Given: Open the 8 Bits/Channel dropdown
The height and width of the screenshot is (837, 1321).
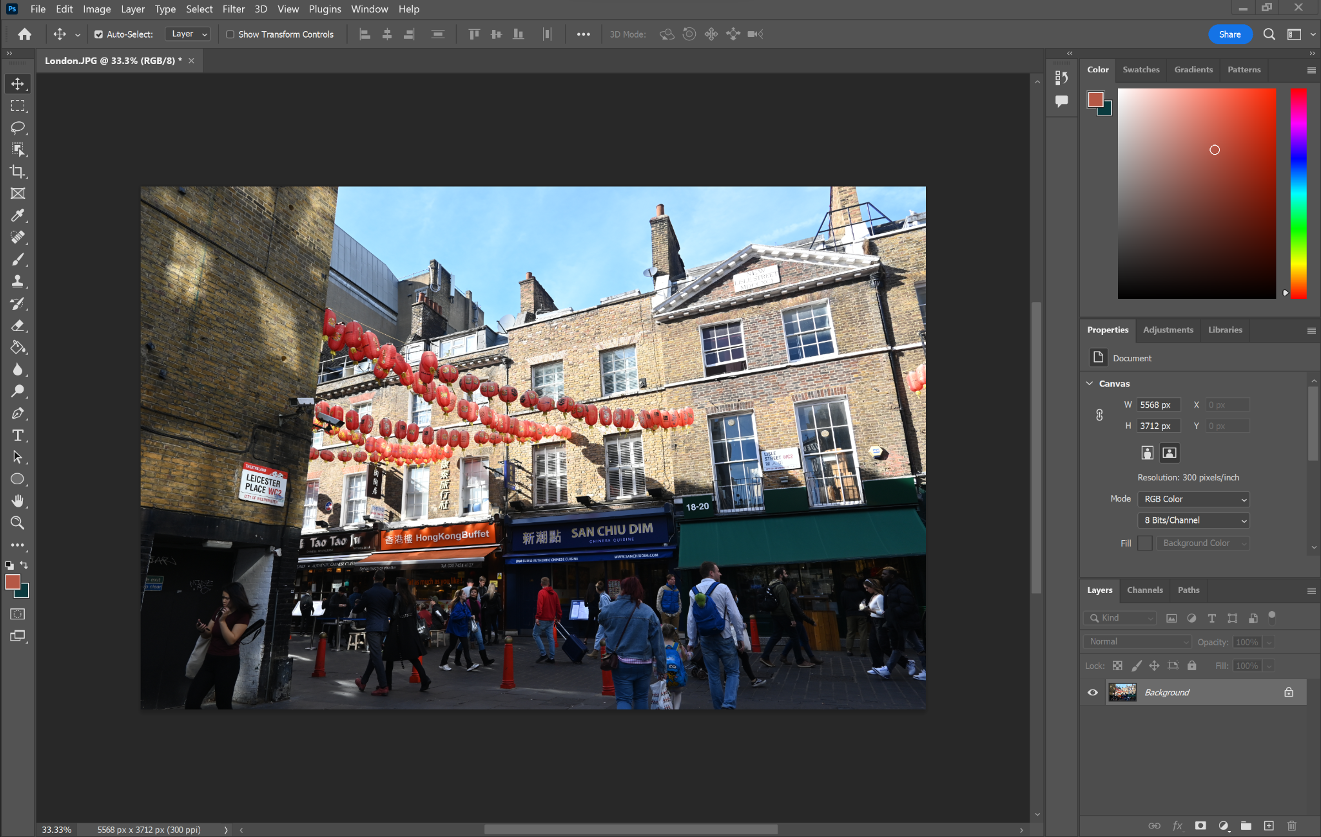Looking at the screenshot, I should 1194,520.
